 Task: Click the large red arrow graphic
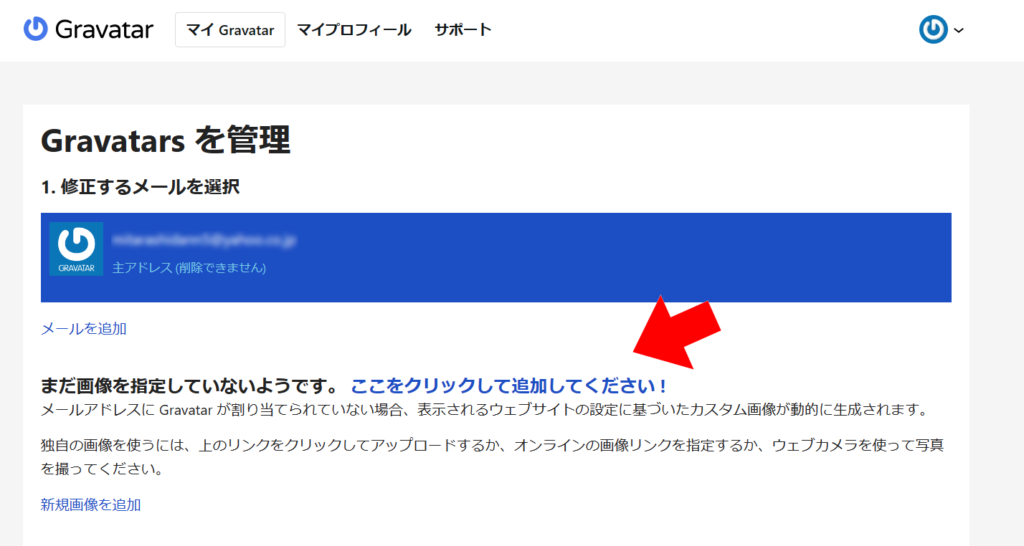coord(678,330)
